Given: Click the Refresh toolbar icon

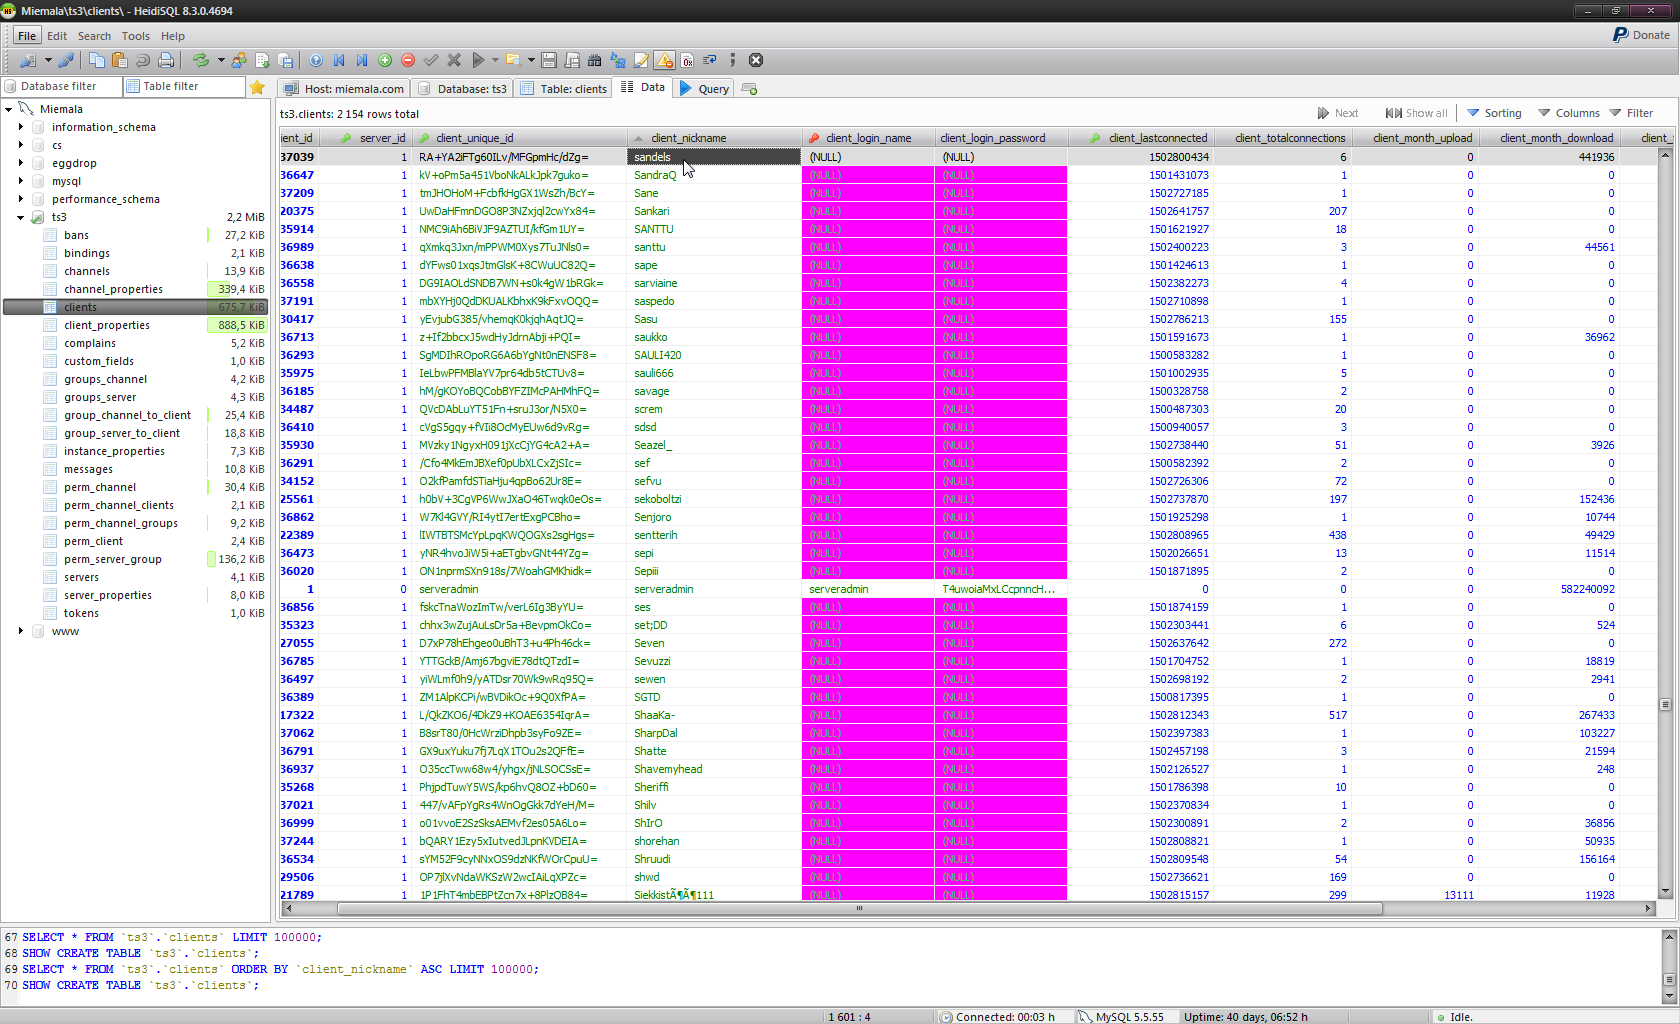Looking at the screenshot, I should pos(200,60).
